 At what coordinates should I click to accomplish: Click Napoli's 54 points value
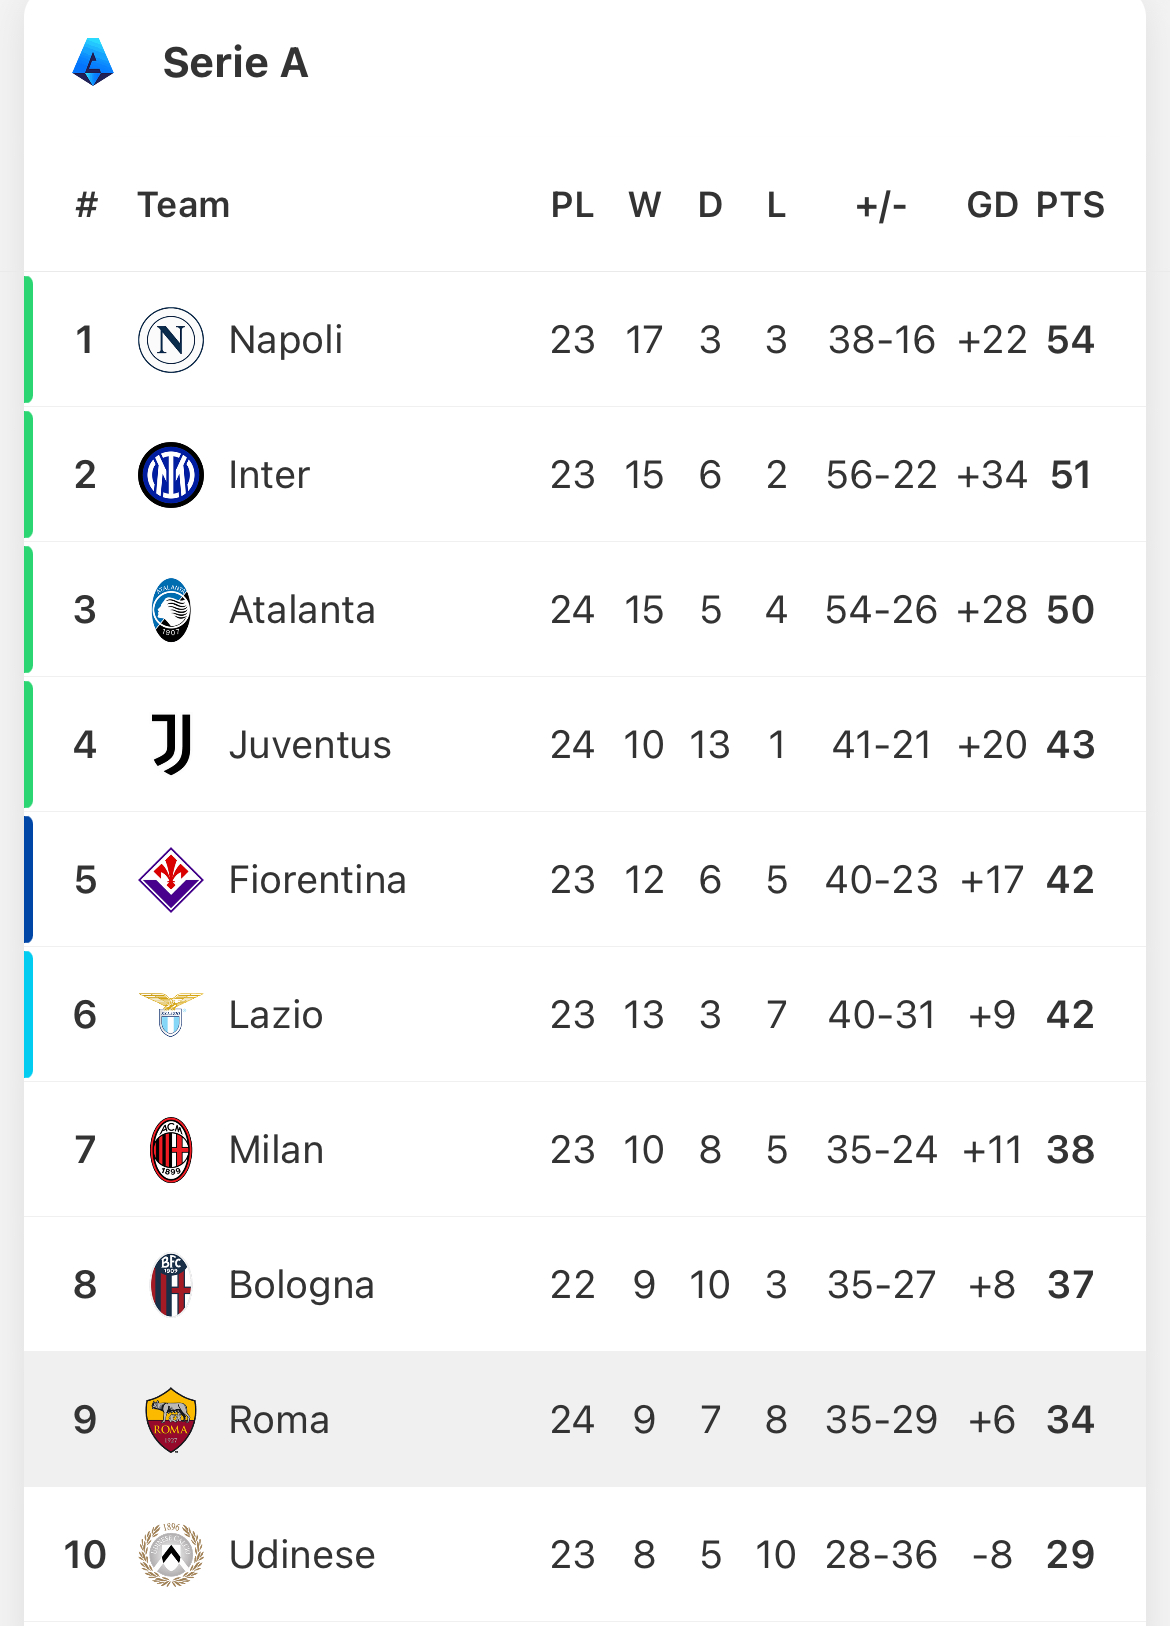pyautogui.click(x=1070, y=340)
